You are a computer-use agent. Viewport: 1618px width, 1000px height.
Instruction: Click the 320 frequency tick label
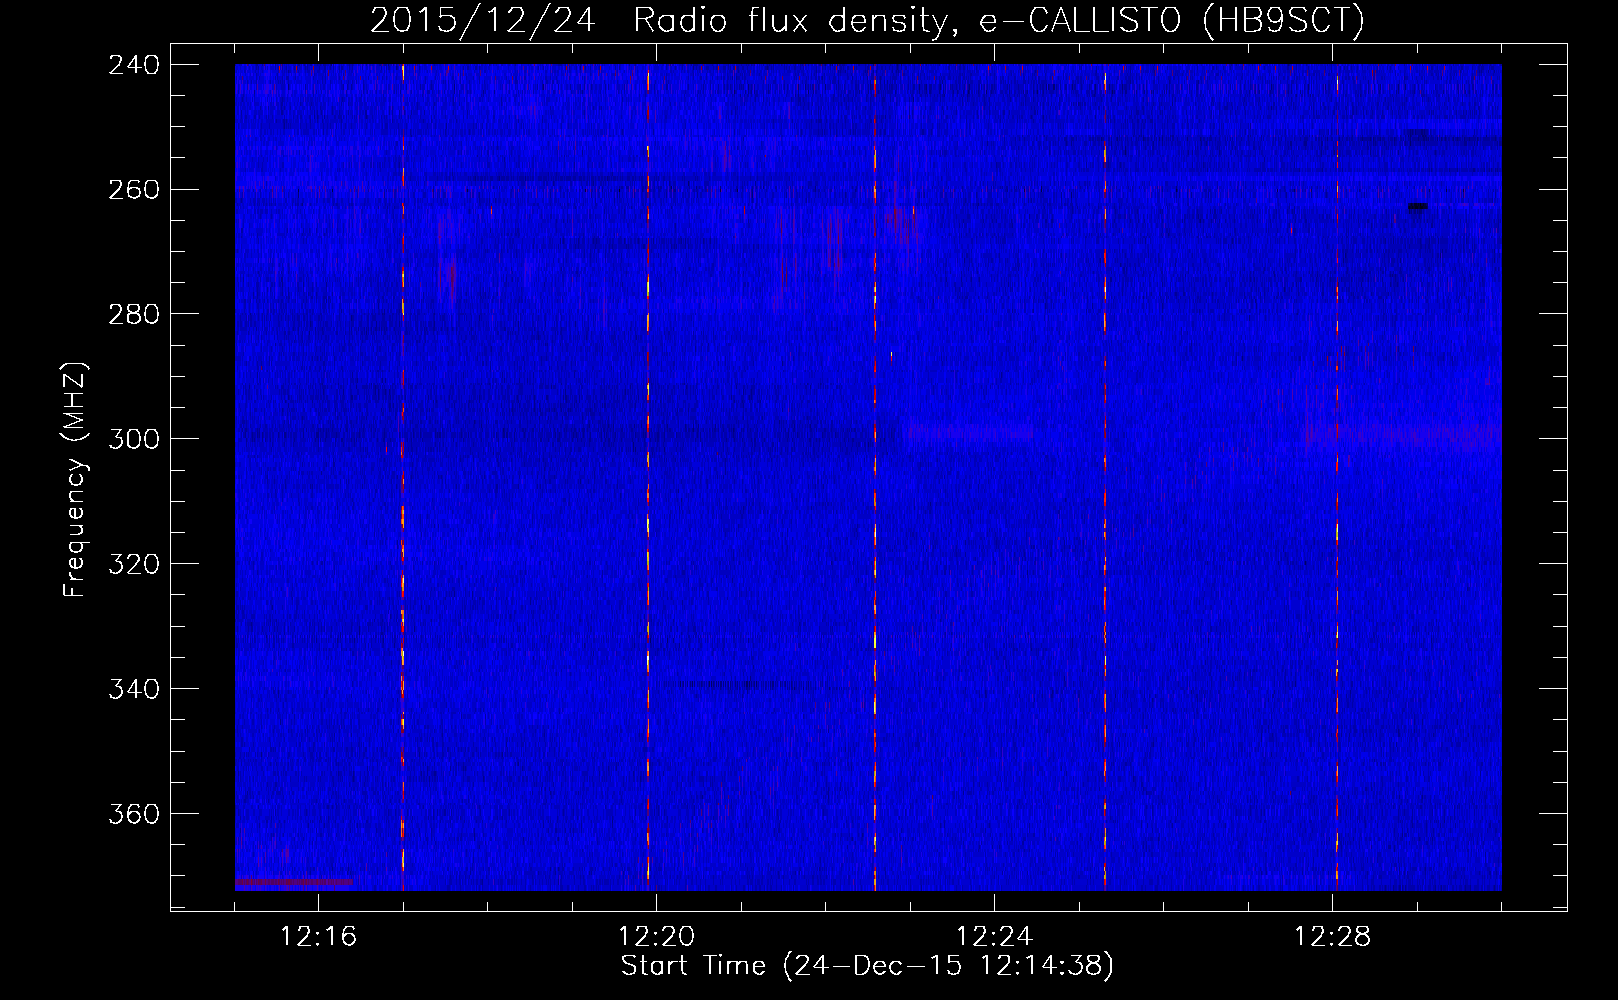pos(132,564)
